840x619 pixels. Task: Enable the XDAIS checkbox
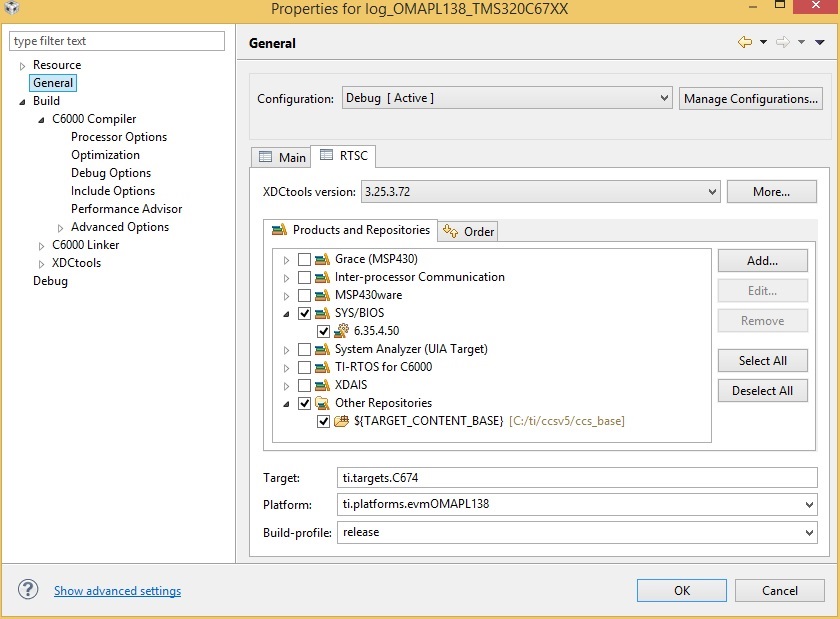point(304,385)
